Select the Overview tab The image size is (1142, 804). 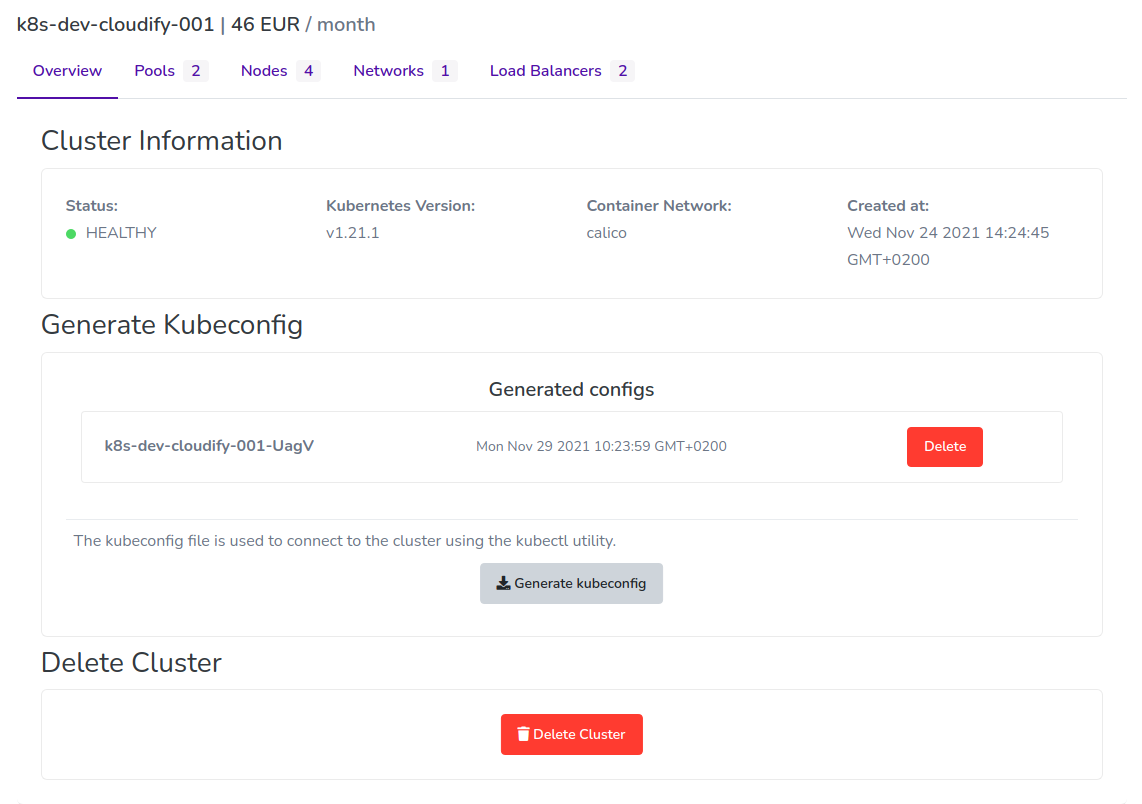(x=67, y=70)
